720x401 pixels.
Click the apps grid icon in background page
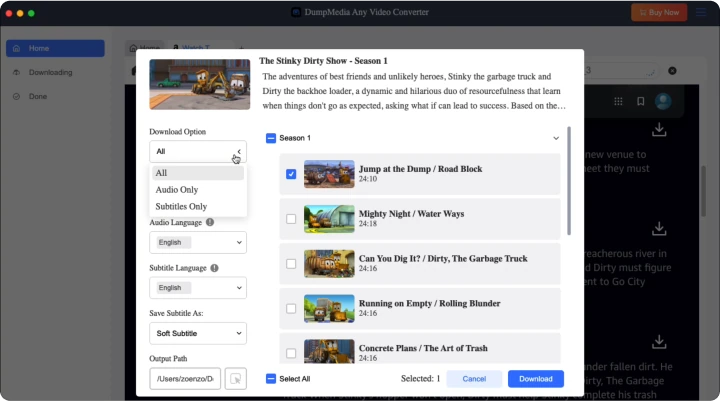coord(619,101)
